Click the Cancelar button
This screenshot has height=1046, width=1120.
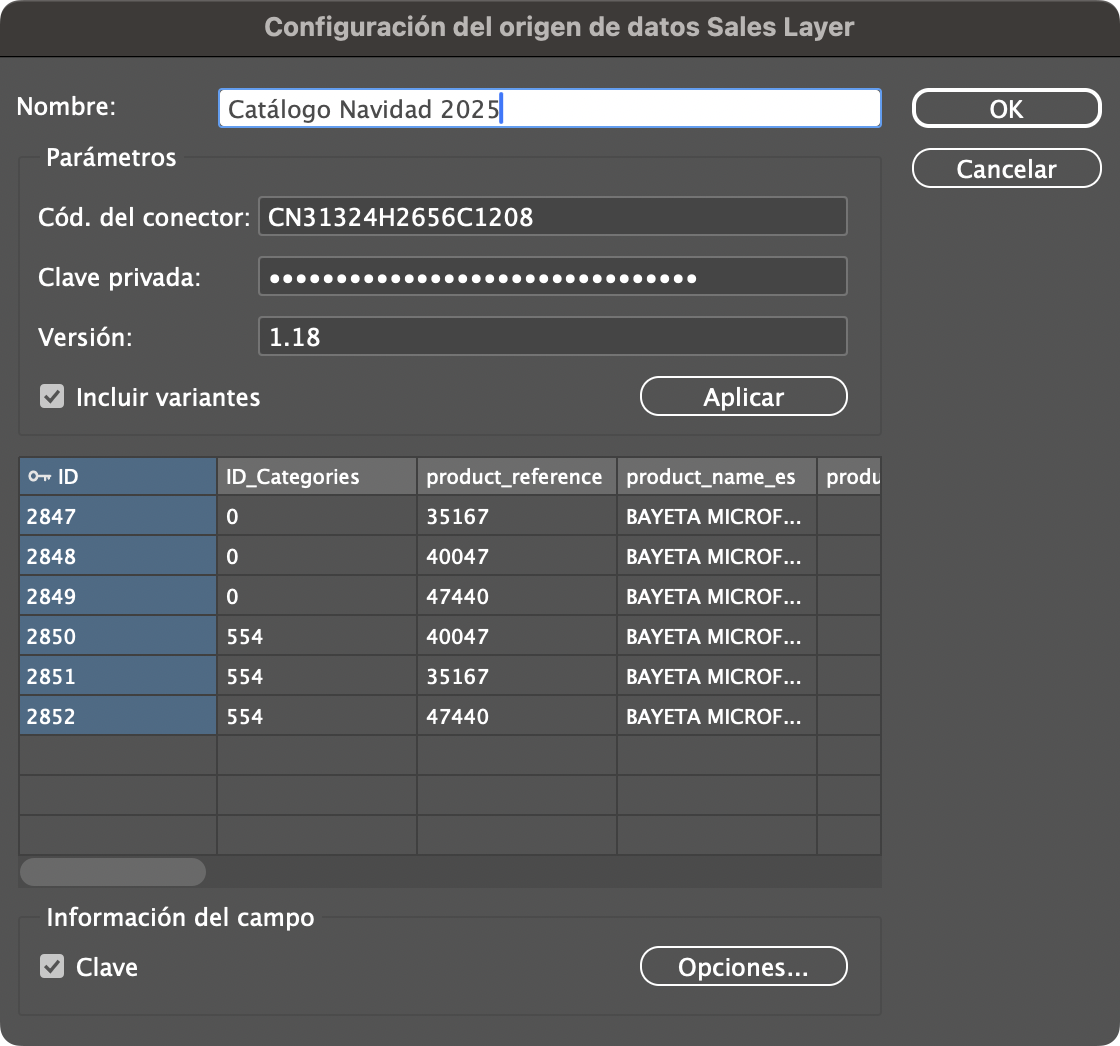[x=1006, y=168]
